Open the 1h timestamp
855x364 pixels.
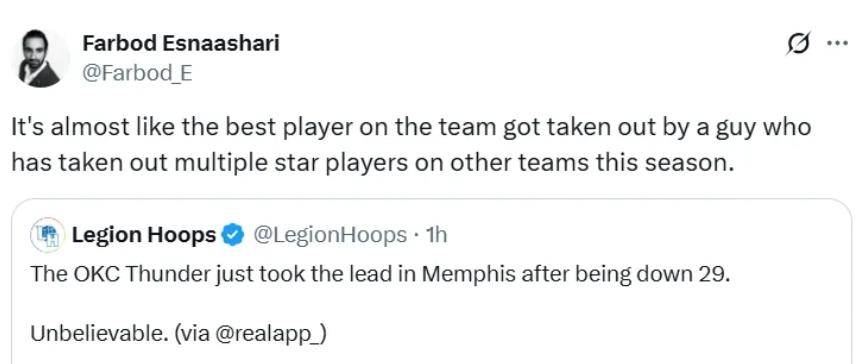click(x=436, y=235)
